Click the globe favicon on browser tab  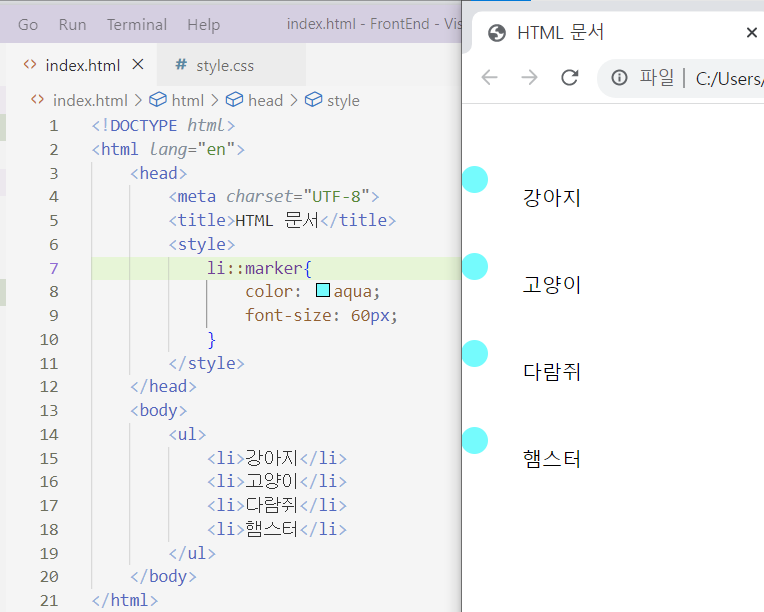coord(497,33)
